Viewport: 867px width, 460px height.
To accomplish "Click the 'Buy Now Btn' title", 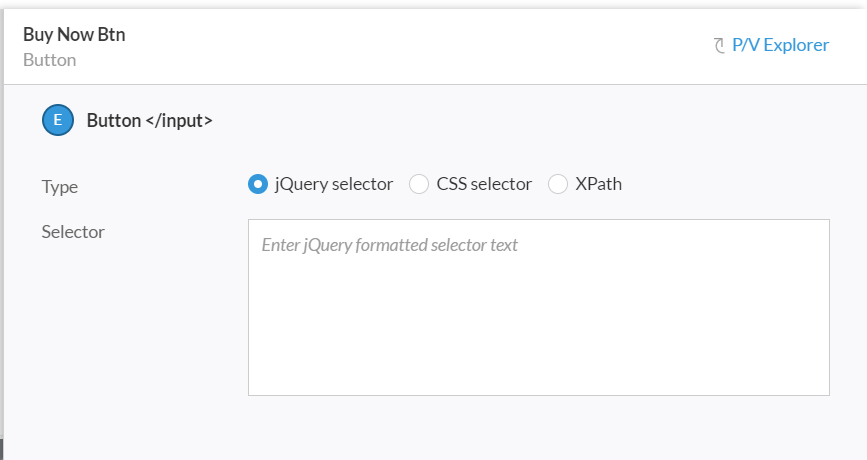I will pos(74,34).
